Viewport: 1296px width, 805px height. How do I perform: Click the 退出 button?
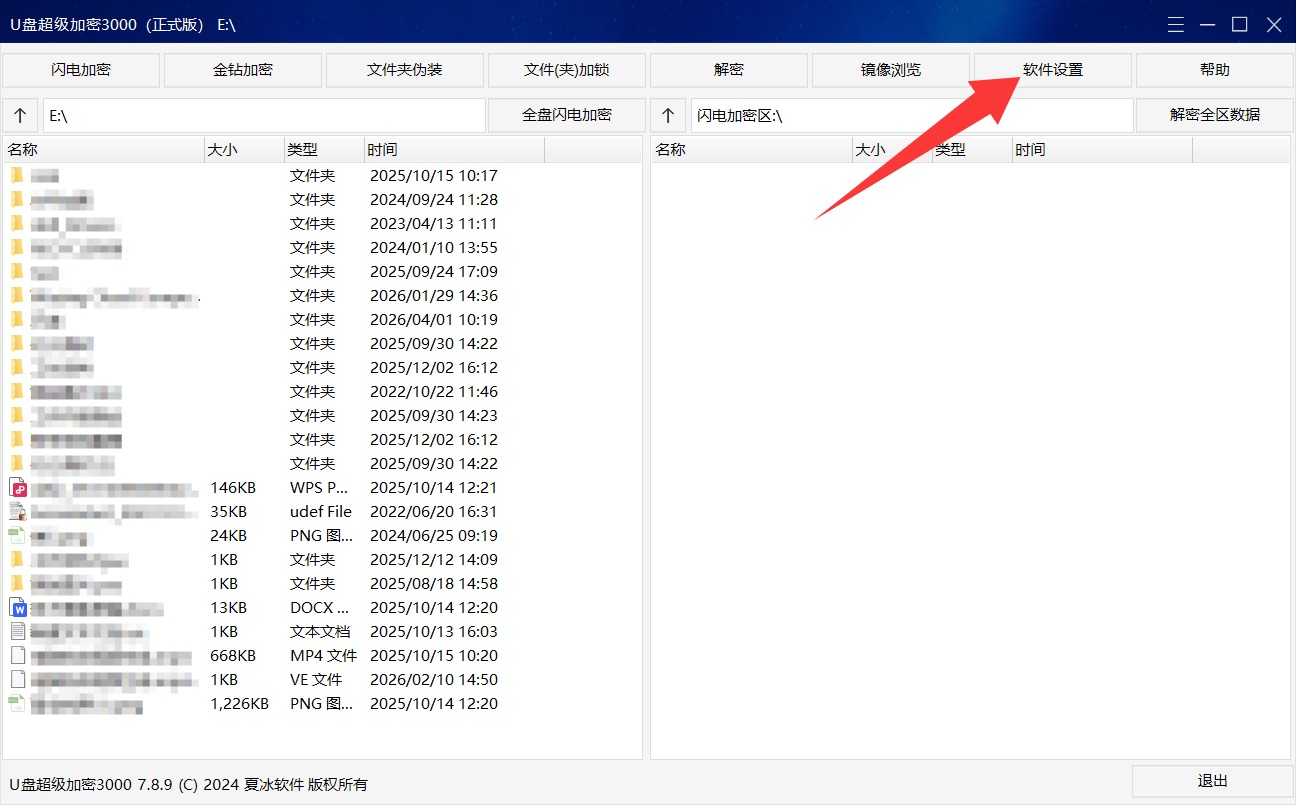pos(1213,782)
